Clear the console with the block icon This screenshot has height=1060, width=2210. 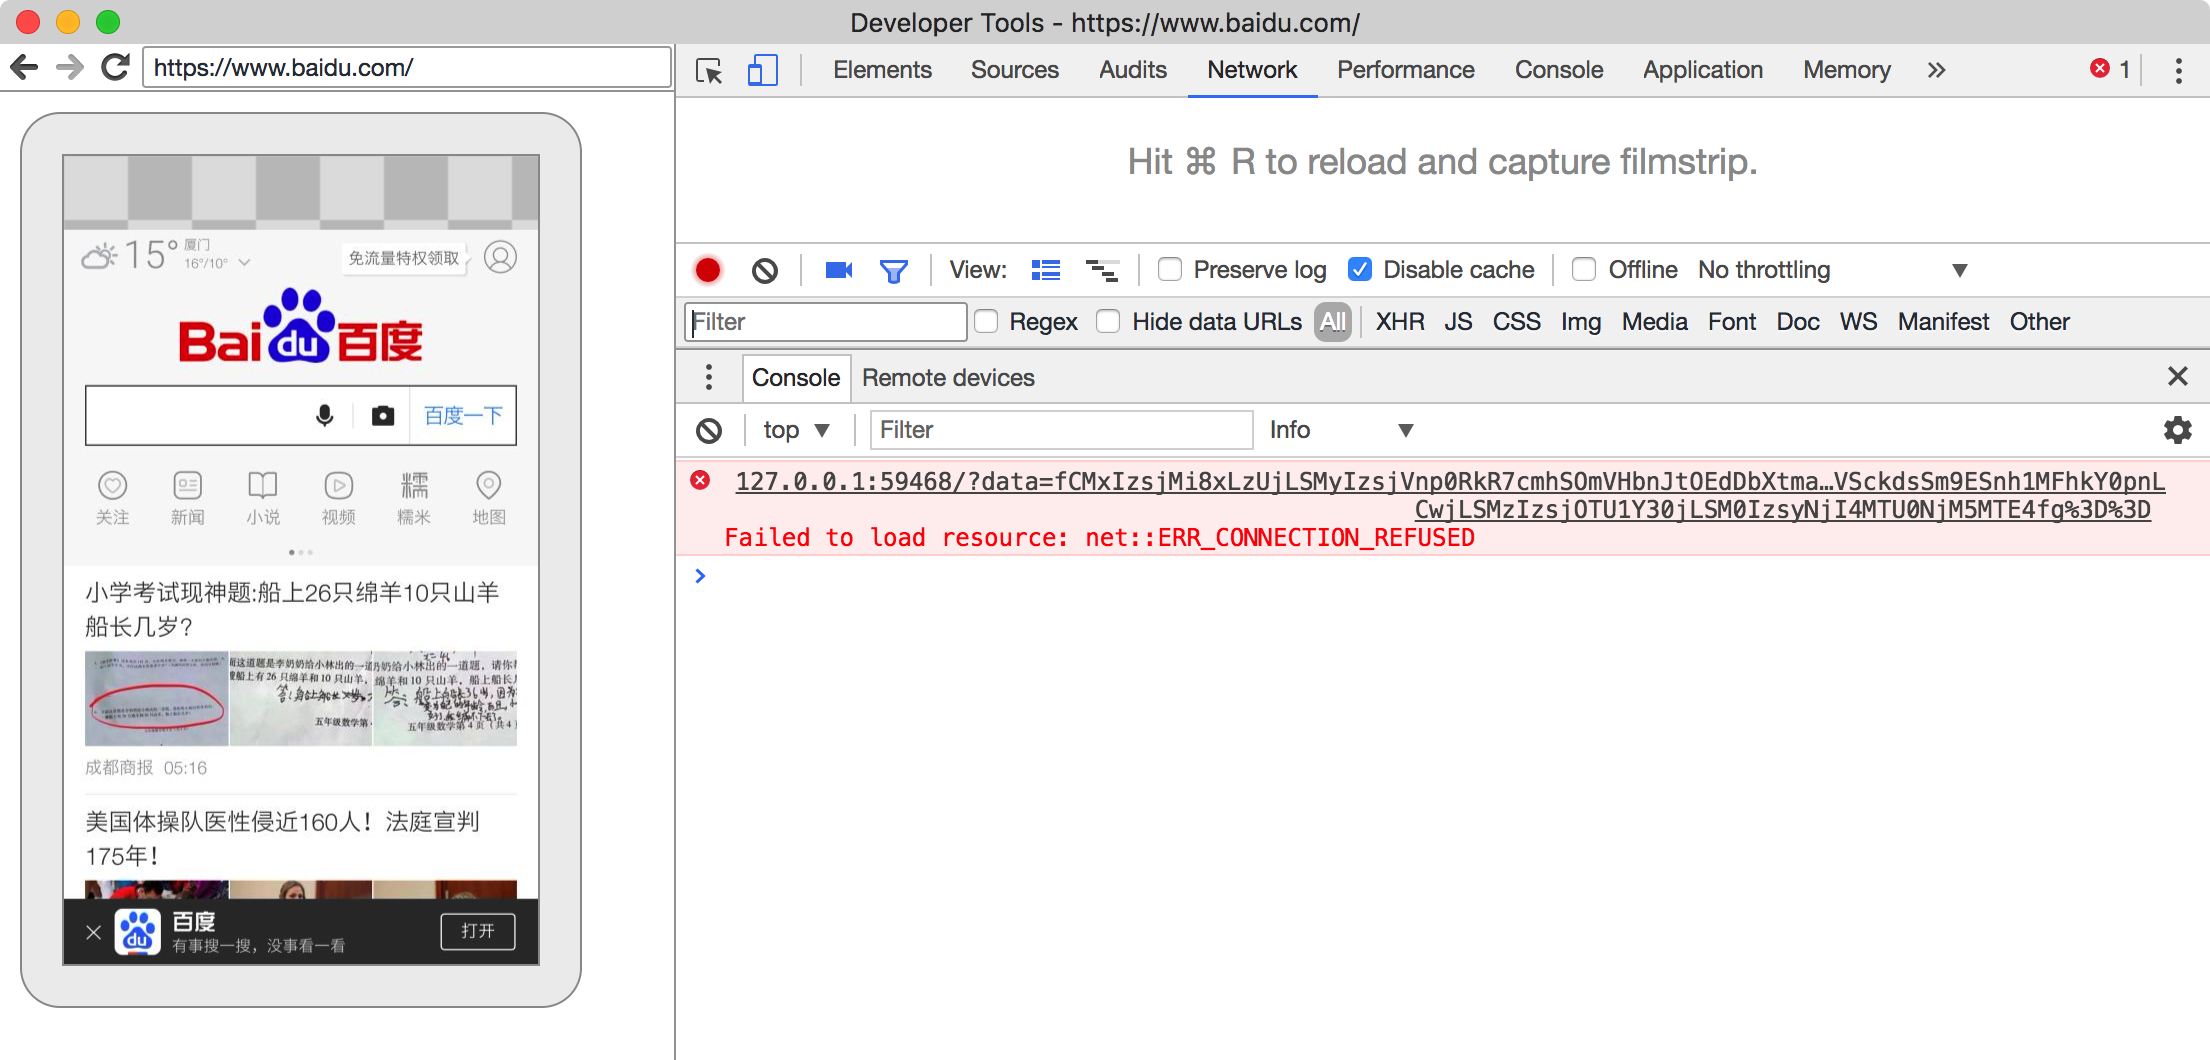(x=709, y=430)
